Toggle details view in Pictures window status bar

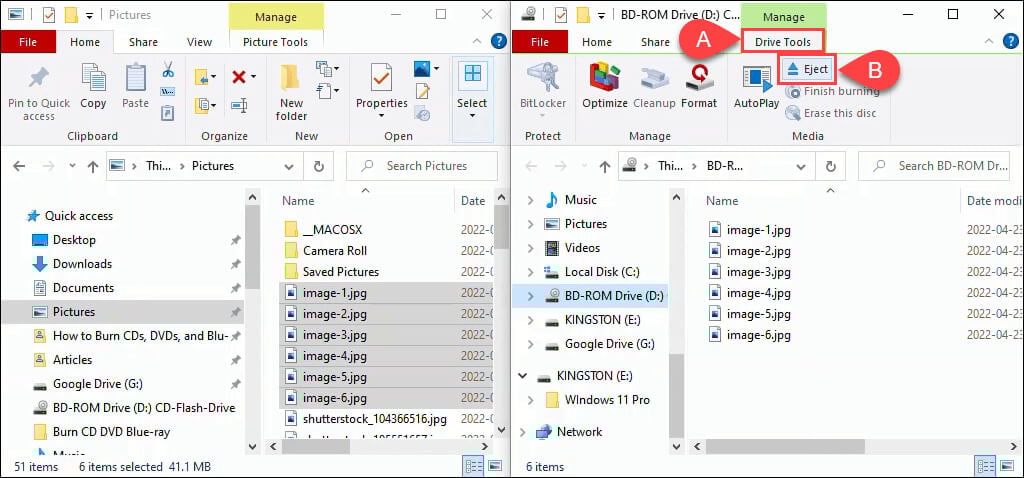coord(473,466)
